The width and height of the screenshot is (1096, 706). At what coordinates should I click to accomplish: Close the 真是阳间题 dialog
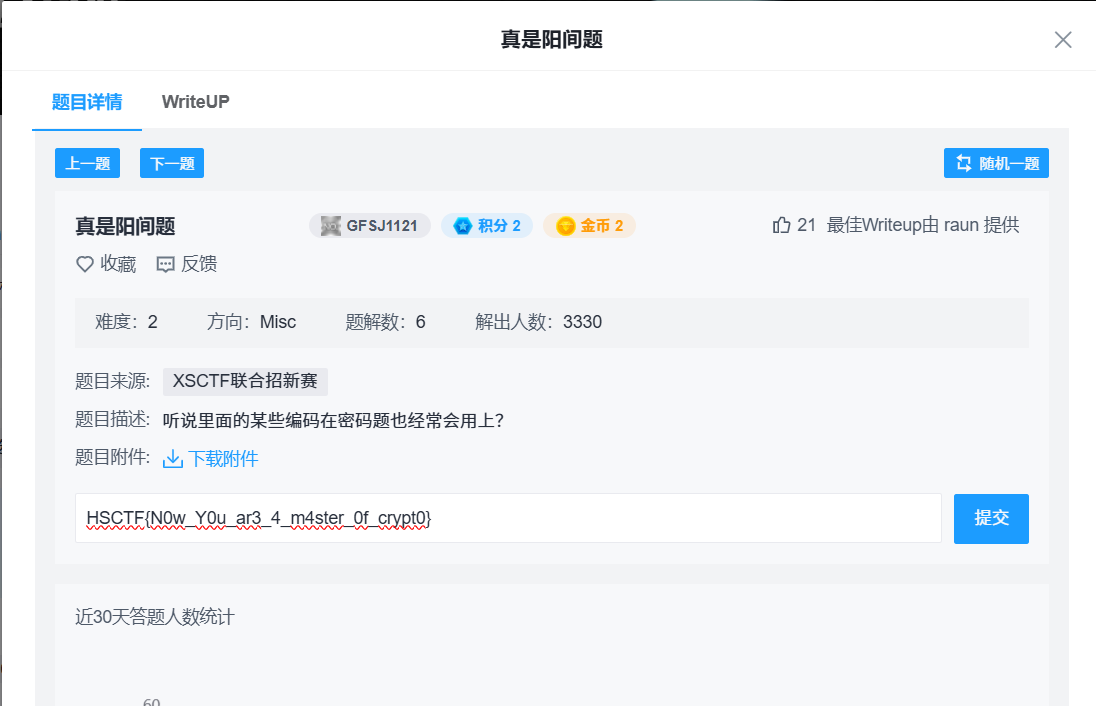(1062, 40)
